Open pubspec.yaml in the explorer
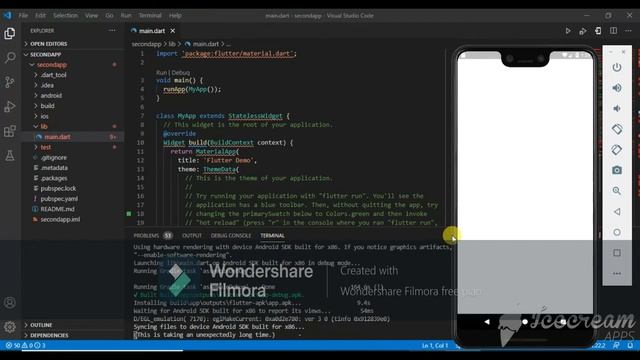This screenshot has height=360, width=640. tap(59, 199)
